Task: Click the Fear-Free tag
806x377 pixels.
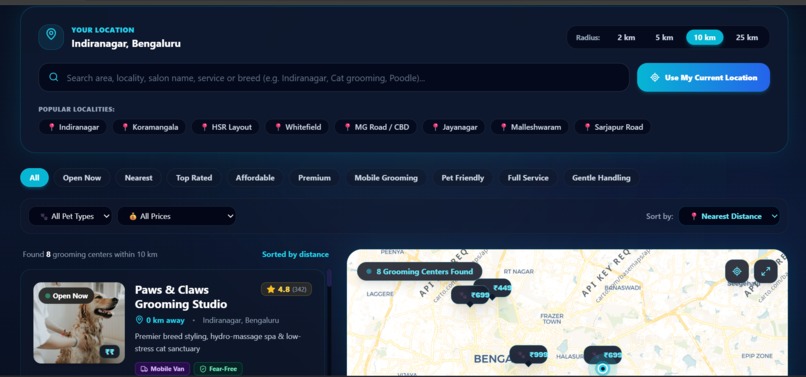Action: [218, 369]
